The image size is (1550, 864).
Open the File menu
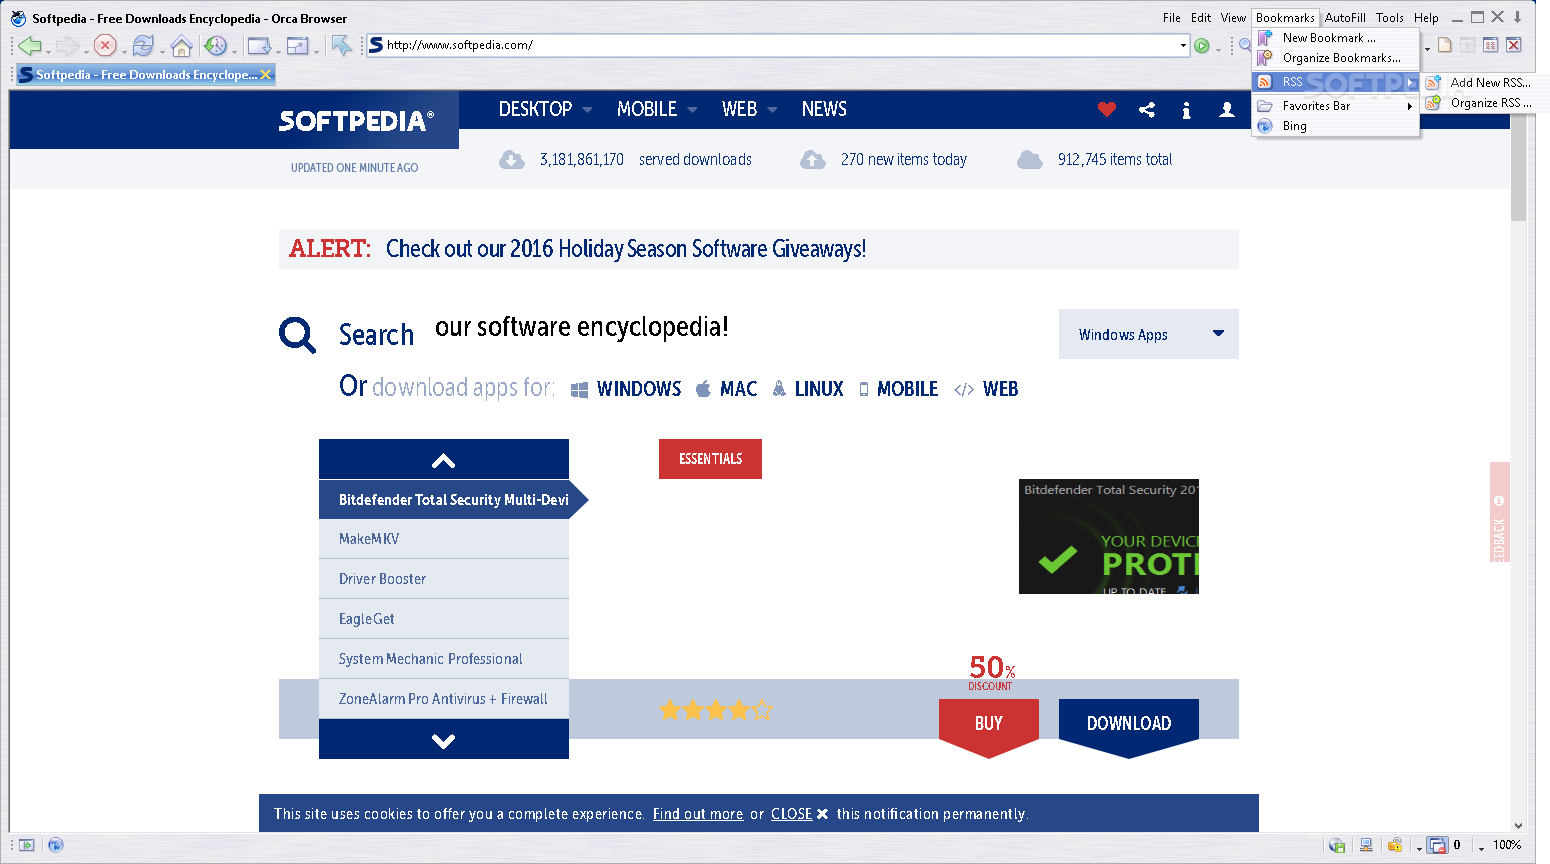pyautogui.click(x=1171, y=18)
